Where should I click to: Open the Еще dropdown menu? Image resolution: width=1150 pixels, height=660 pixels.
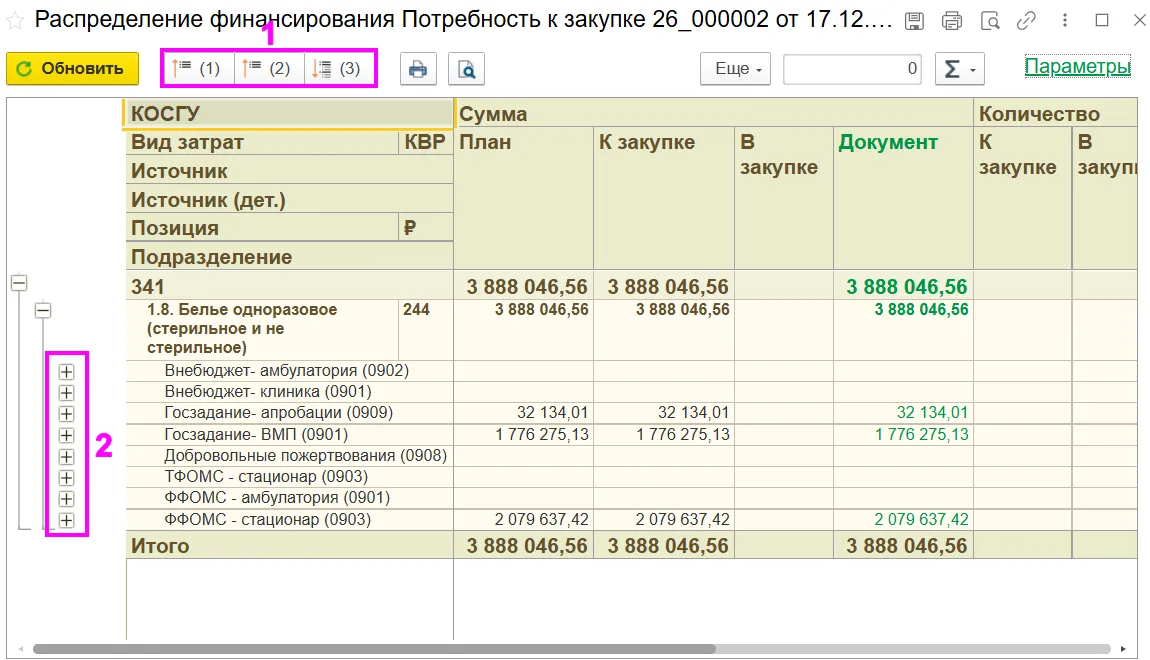(736, 69)
